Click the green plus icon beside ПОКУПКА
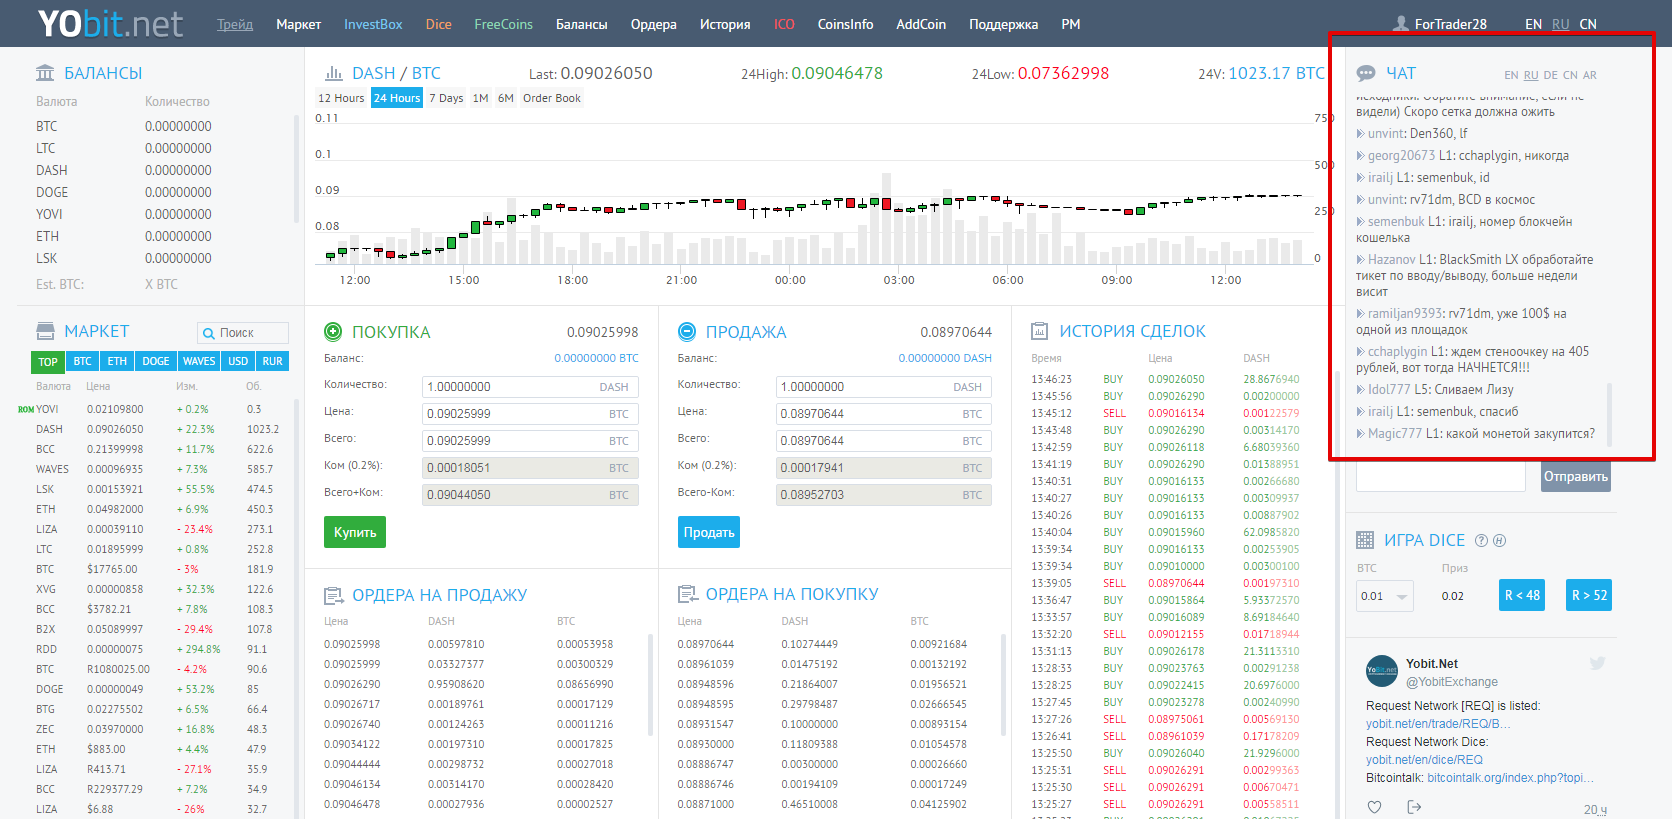This screenshot has height=819, width=1672. [333, 332]
